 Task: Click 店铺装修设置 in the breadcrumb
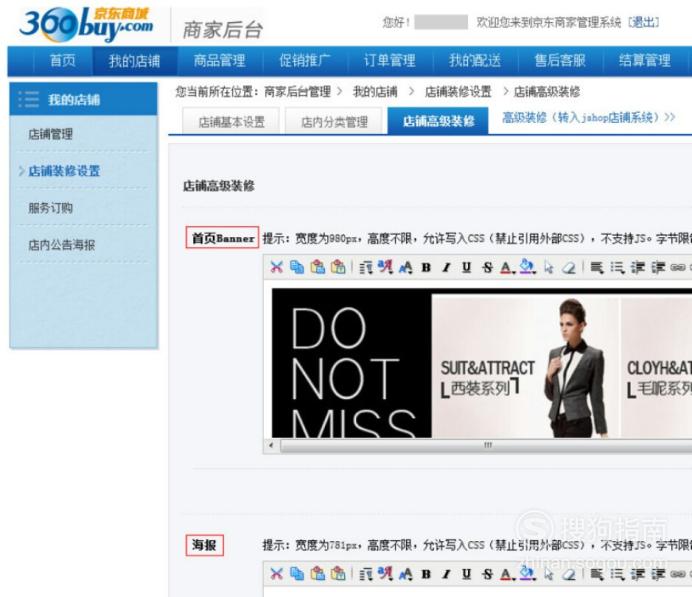pos(458,92)
